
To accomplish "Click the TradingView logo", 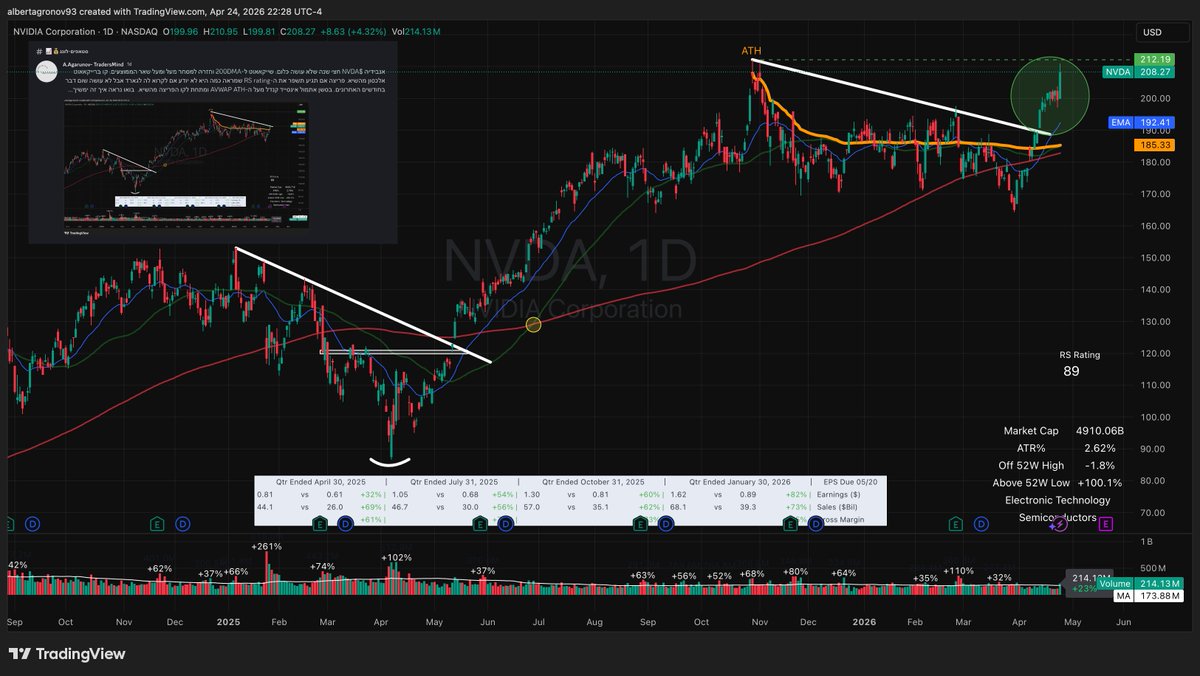I will 67,653.
